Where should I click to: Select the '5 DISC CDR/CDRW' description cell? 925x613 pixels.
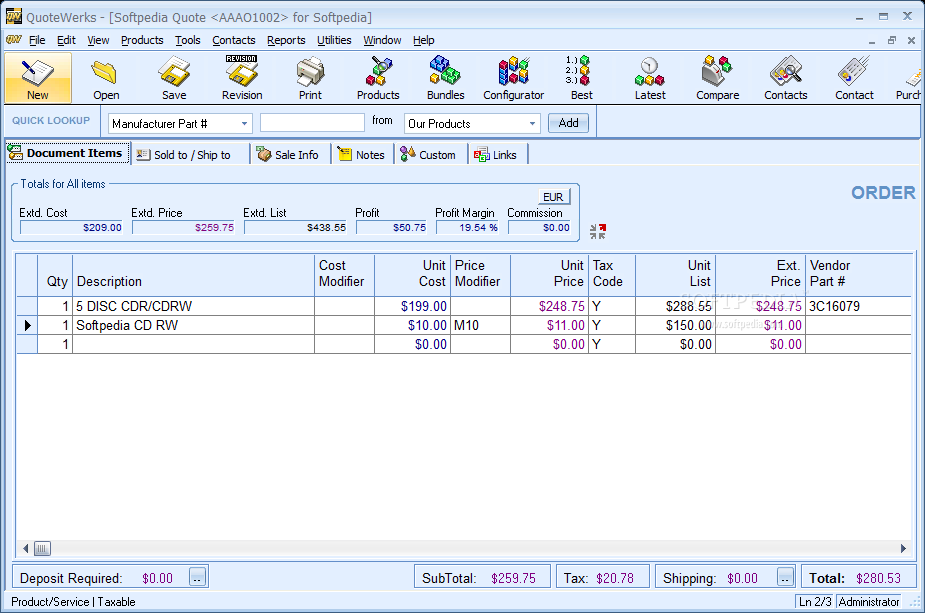(x=193, y=306)
